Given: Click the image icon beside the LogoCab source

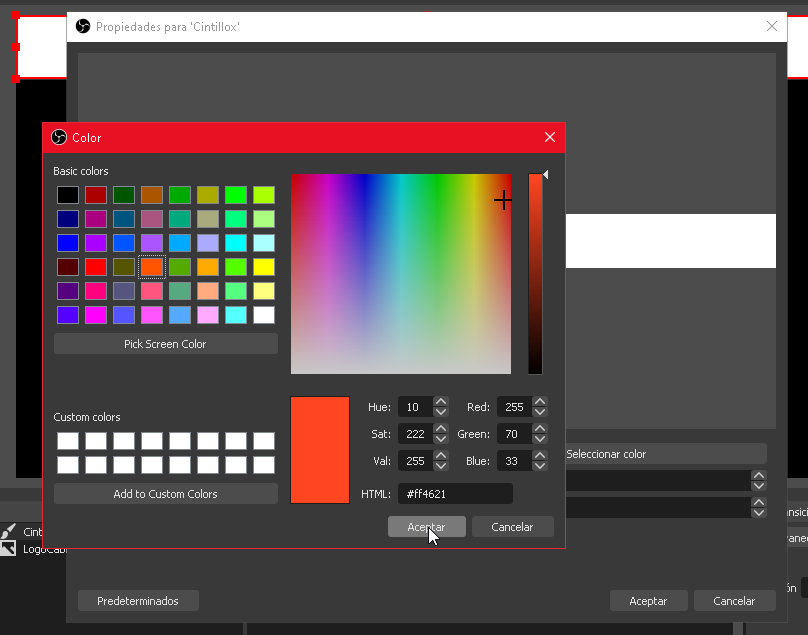Looking at the screenshot, I should point(8,548).
